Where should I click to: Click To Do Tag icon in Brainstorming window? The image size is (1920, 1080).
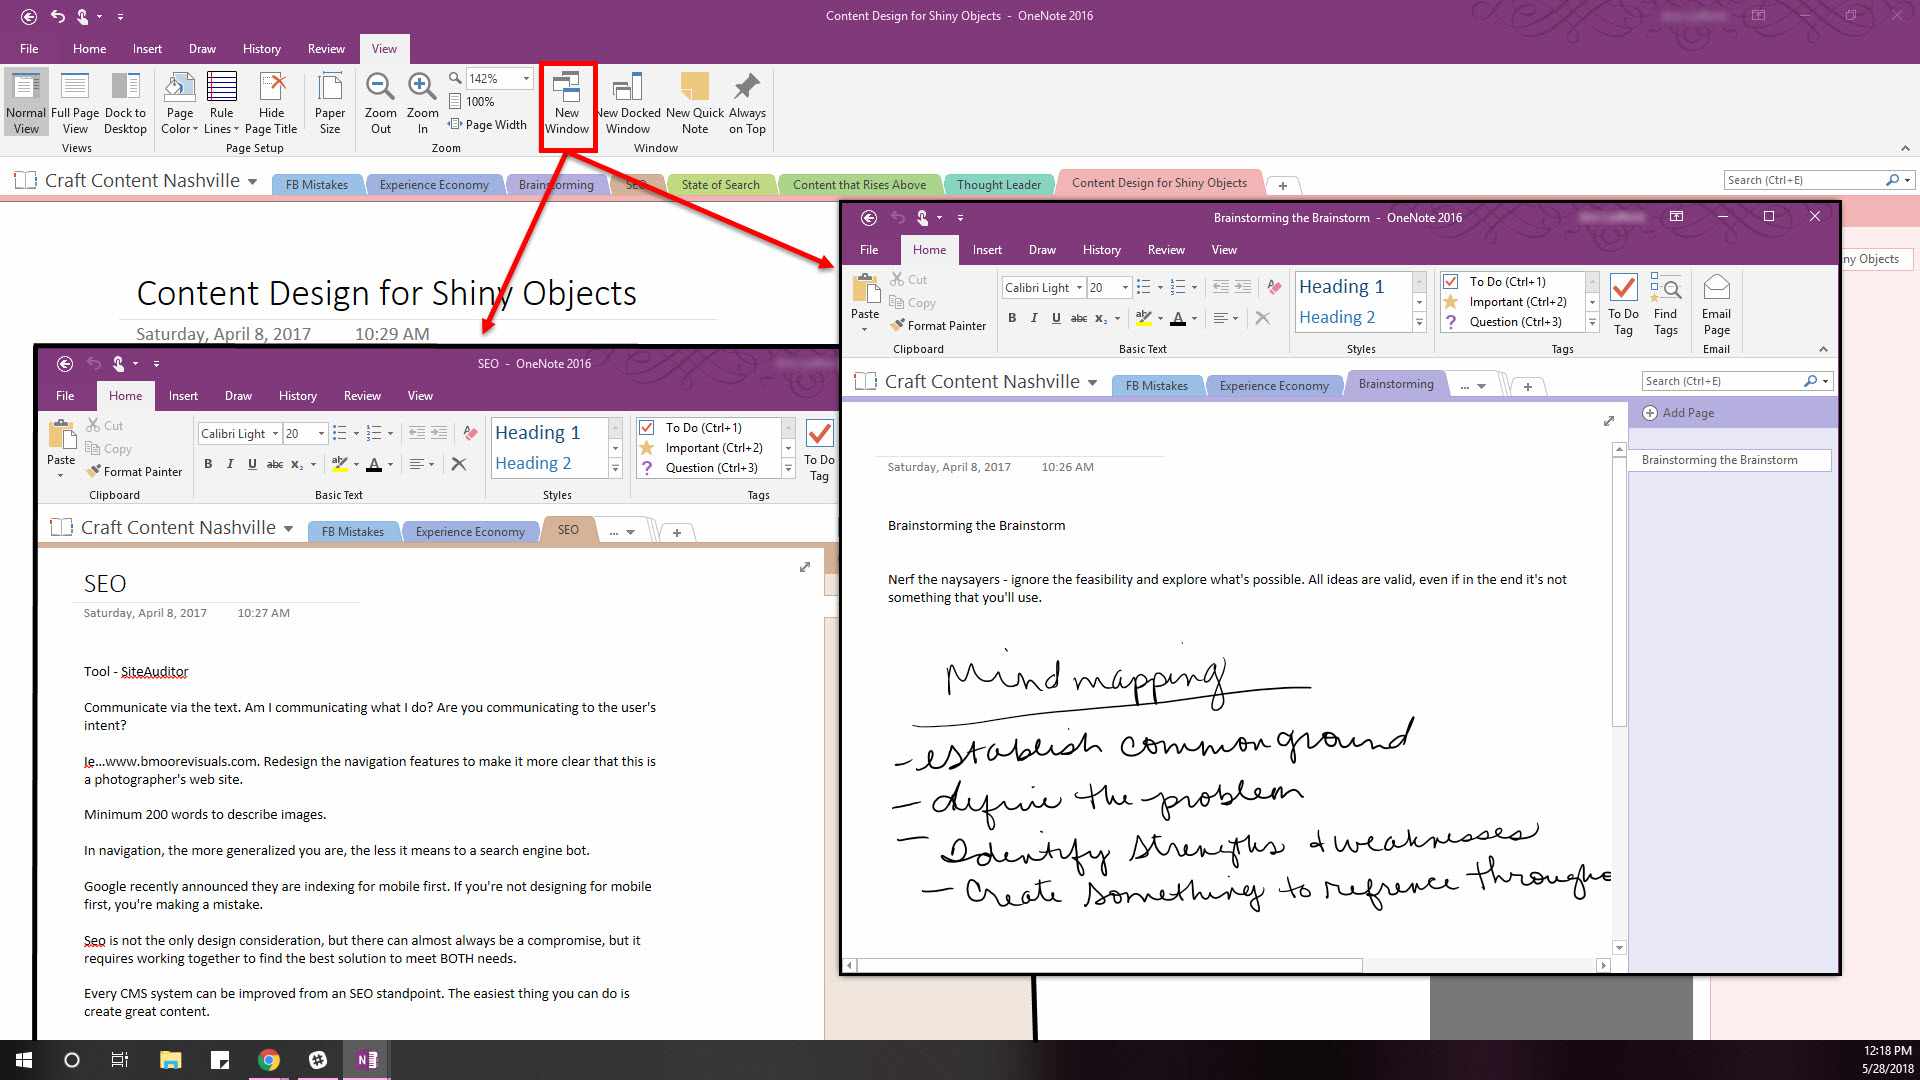[x=1623, y=304]
